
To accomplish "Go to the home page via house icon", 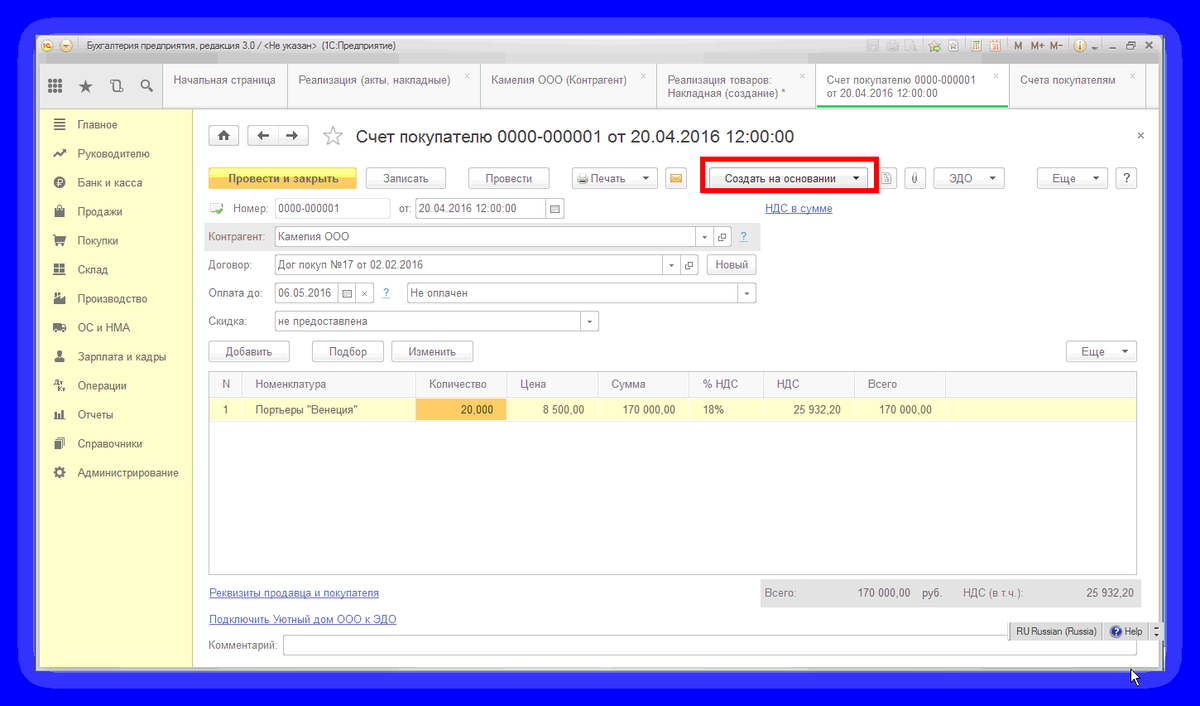I will click(223, 135).
